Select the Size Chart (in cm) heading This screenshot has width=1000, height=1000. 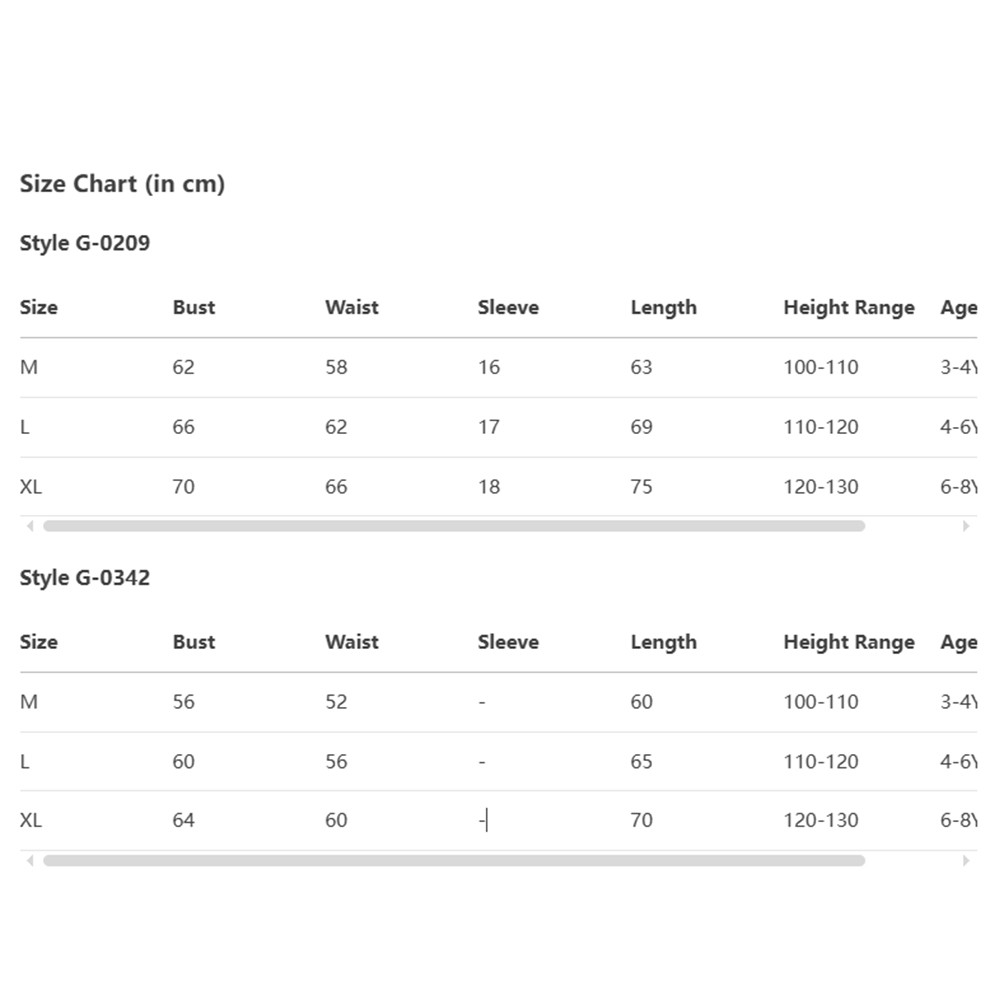pos(122,184)
